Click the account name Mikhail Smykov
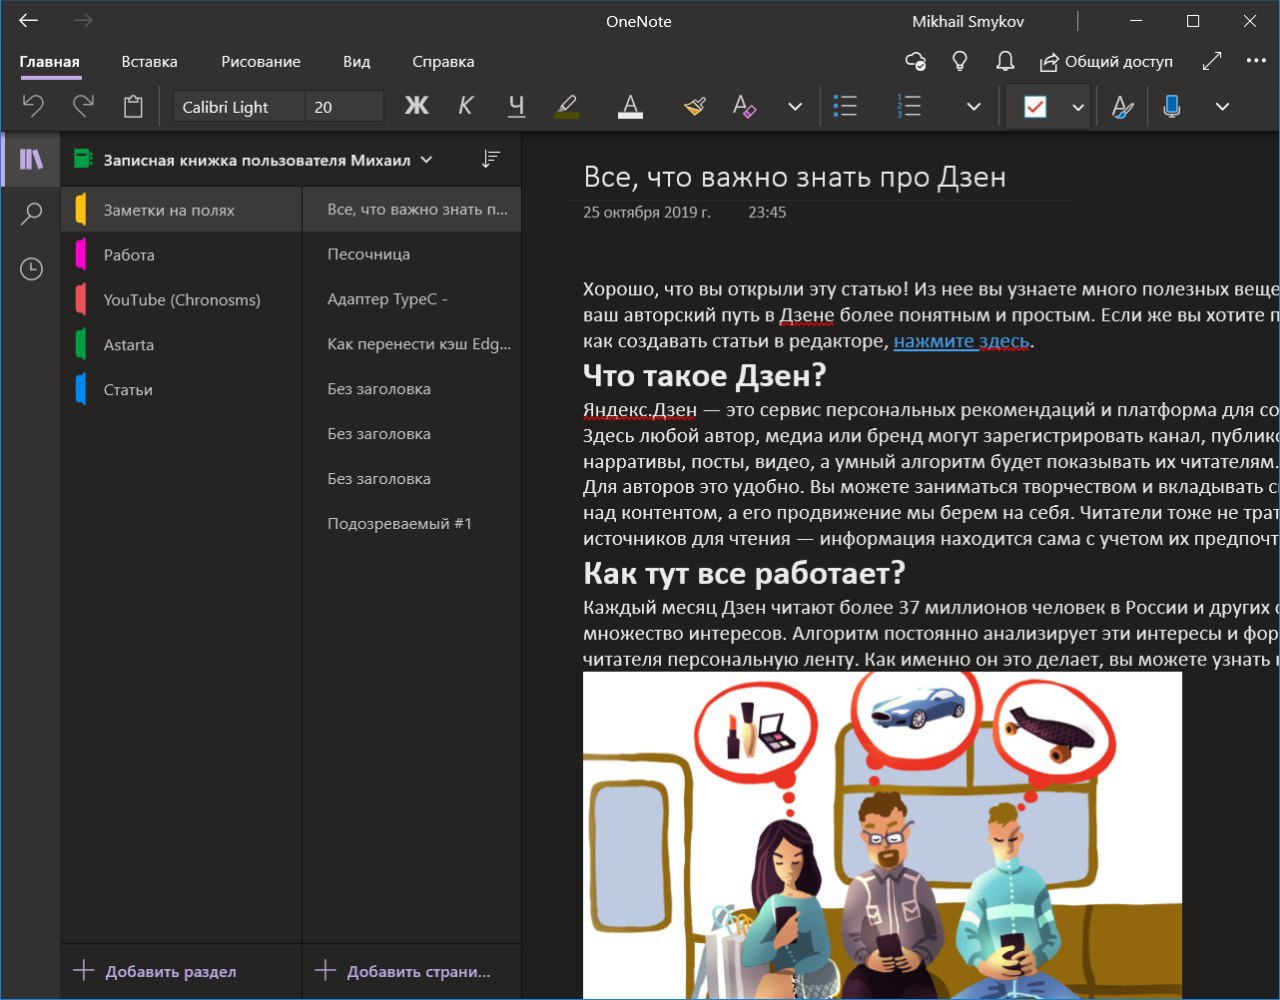Viewport: 1280px width, 1000px height. tap(968, 21)
